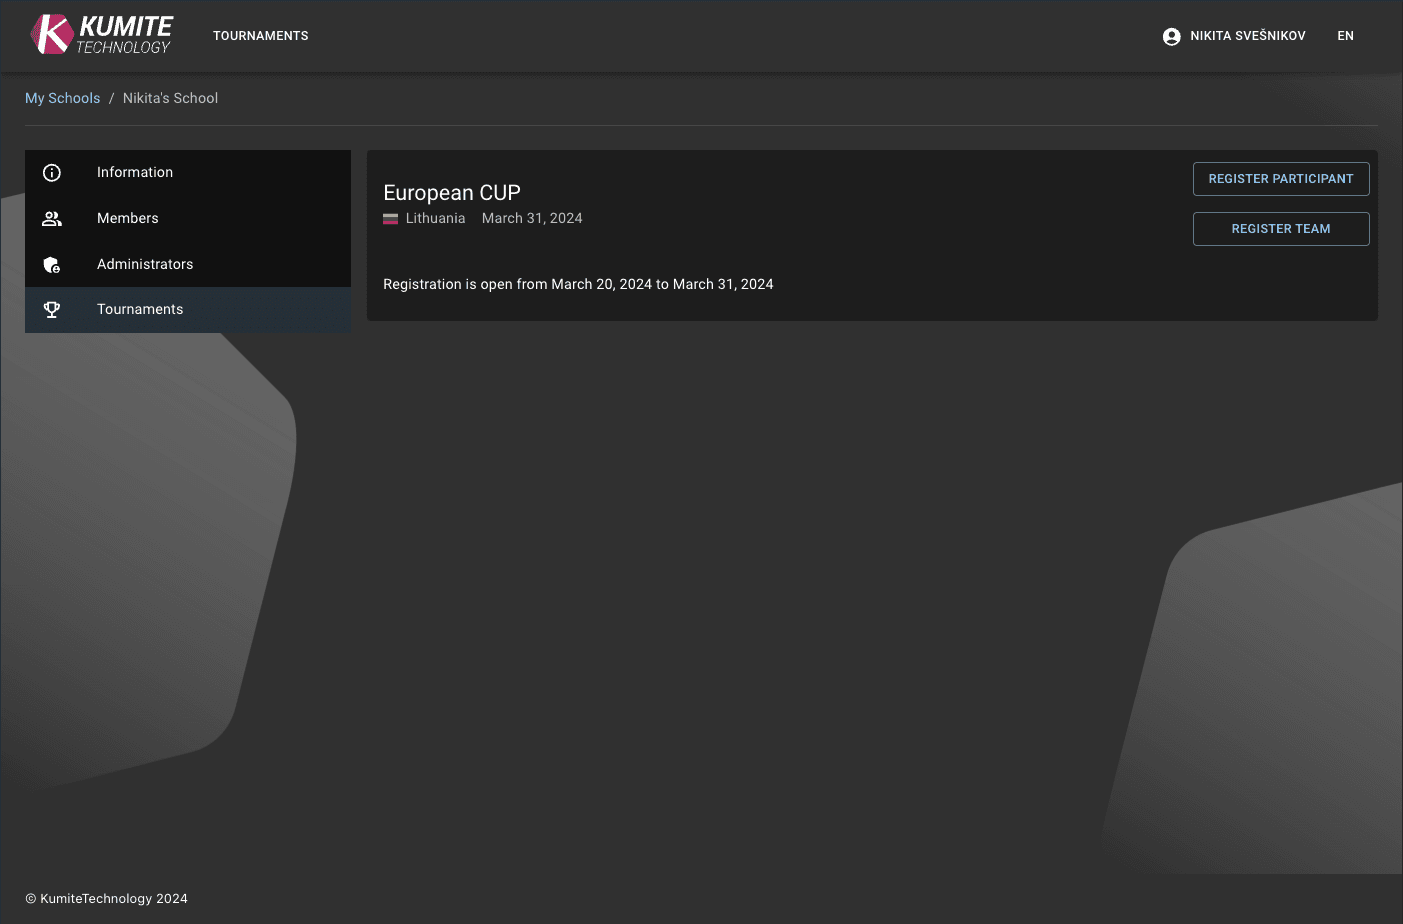
Task: Click the Nikita's School breadcrumb
Action: [x=170, y=98]
